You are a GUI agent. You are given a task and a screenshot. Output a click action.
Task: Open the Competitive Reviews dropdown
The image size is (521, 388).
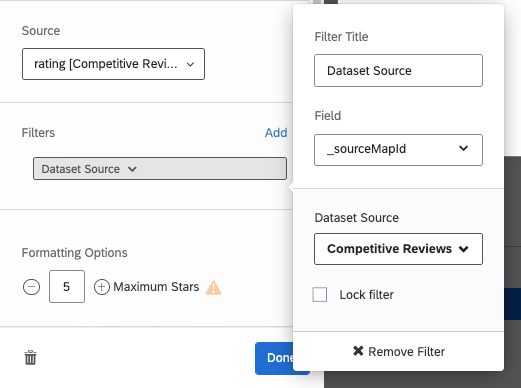(x=398, y=249)
